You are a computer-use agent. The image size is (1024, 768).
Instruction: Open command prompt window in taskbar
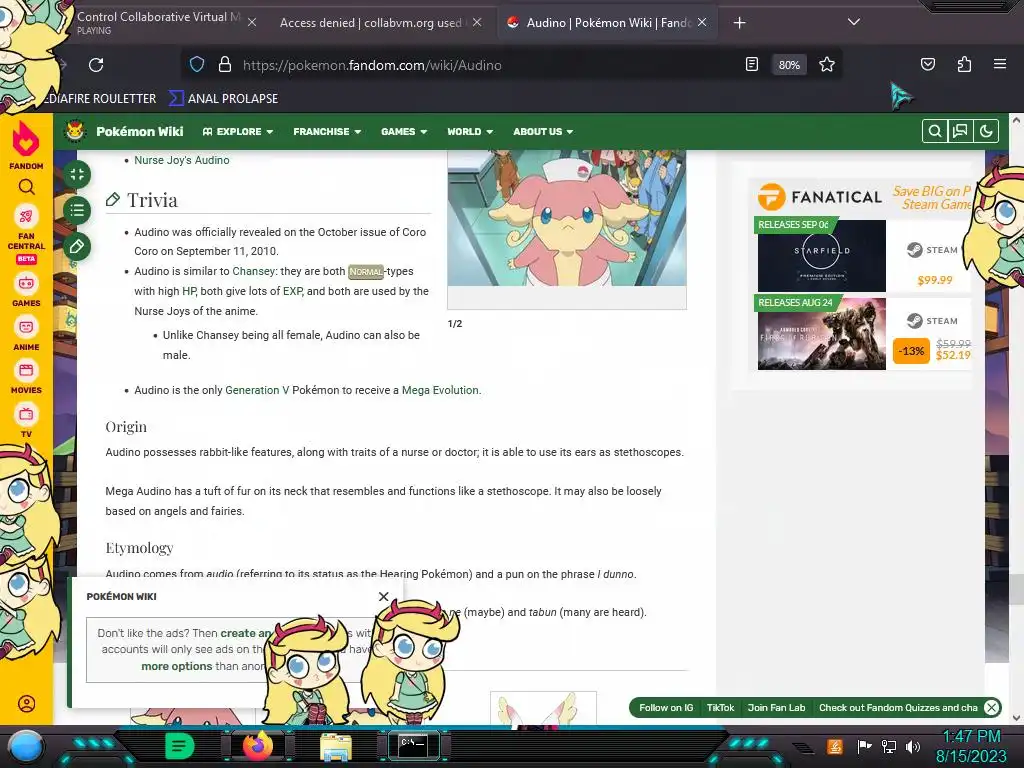[x=413, y=746]
